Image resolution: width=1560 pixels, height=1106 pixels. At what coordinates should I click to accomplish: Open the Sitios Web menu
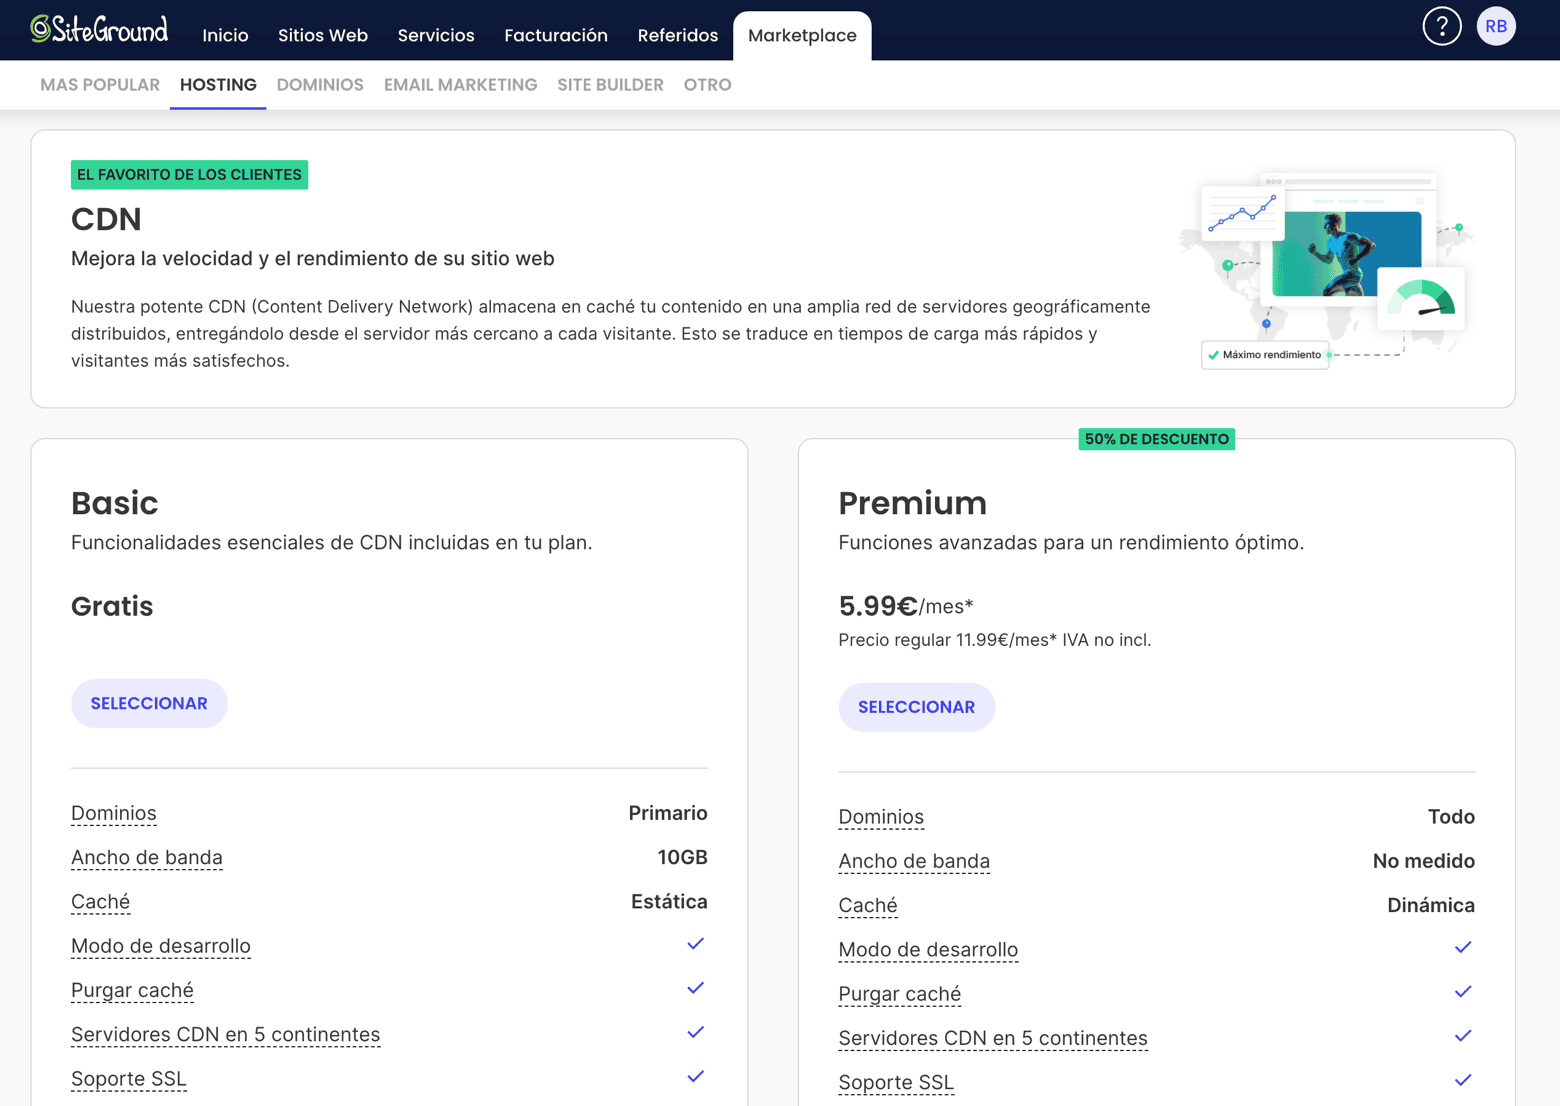323,35
